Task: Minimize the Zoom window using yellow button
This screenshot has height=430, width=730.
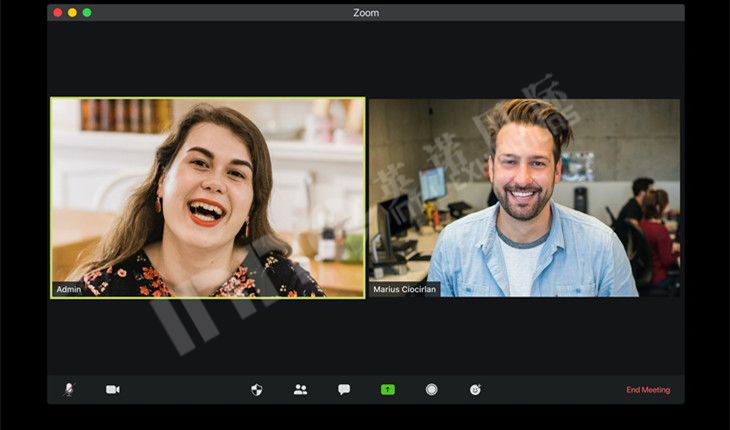Action: (72, 13)
